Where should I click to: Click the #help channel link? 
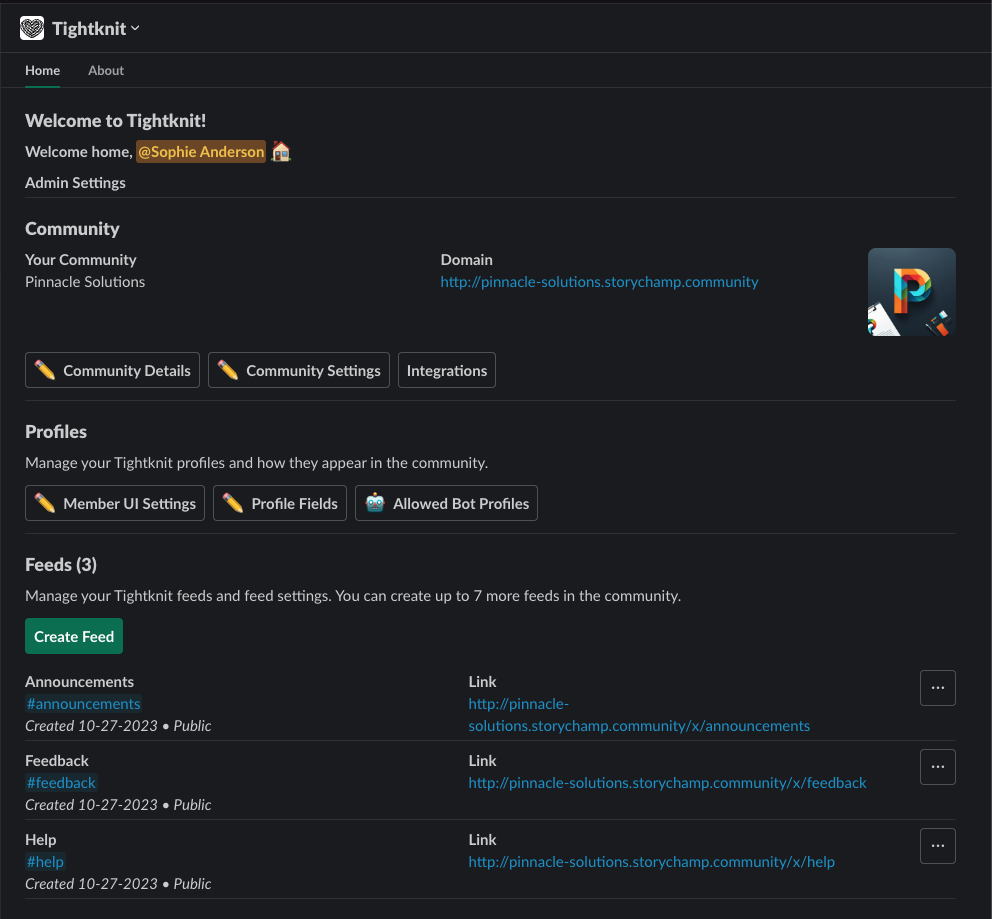[x=45, y=861]
